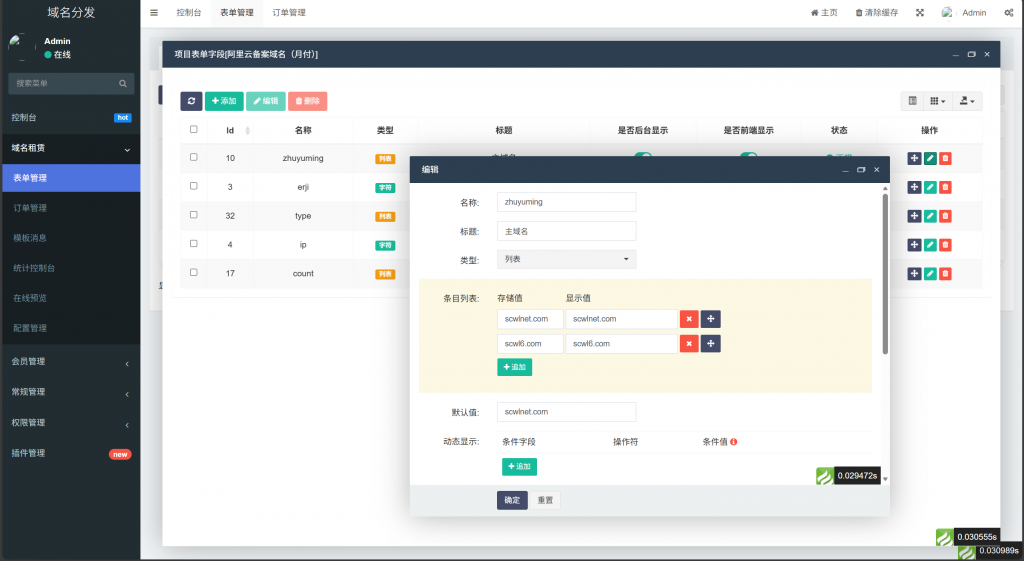Open 模板消息 in the sidebar
1024x561 pixels.
pyautogui.click(x=71, y=238)
